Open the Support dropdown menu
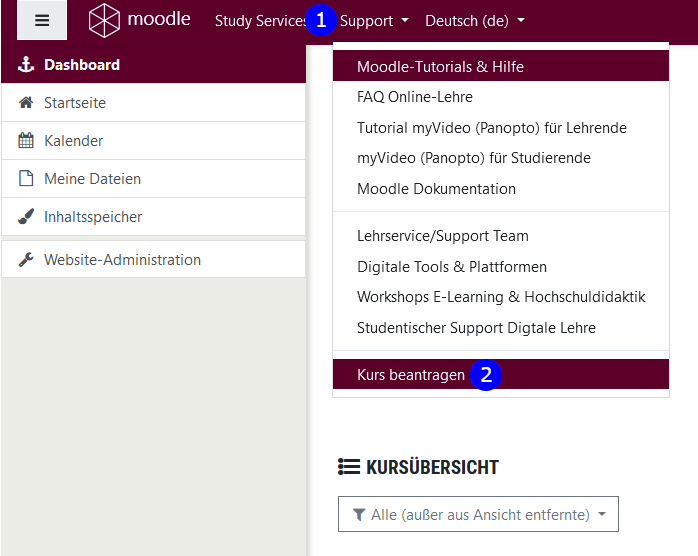The width and height of the screenshot is (698, 556). coord(374,20)
